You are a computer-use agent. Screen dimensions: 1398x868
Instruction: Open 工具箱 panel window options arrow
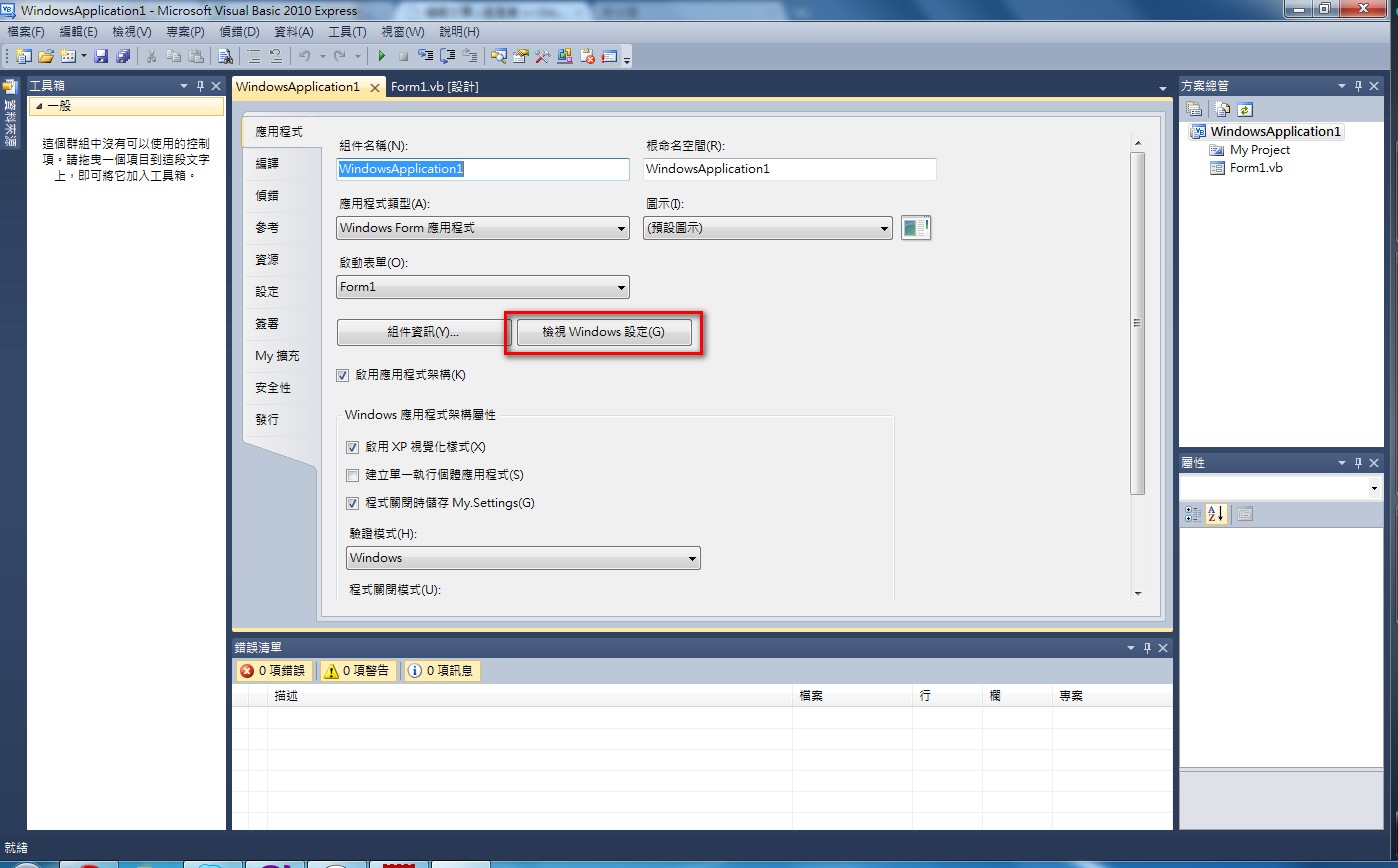(x=184, y=87)
